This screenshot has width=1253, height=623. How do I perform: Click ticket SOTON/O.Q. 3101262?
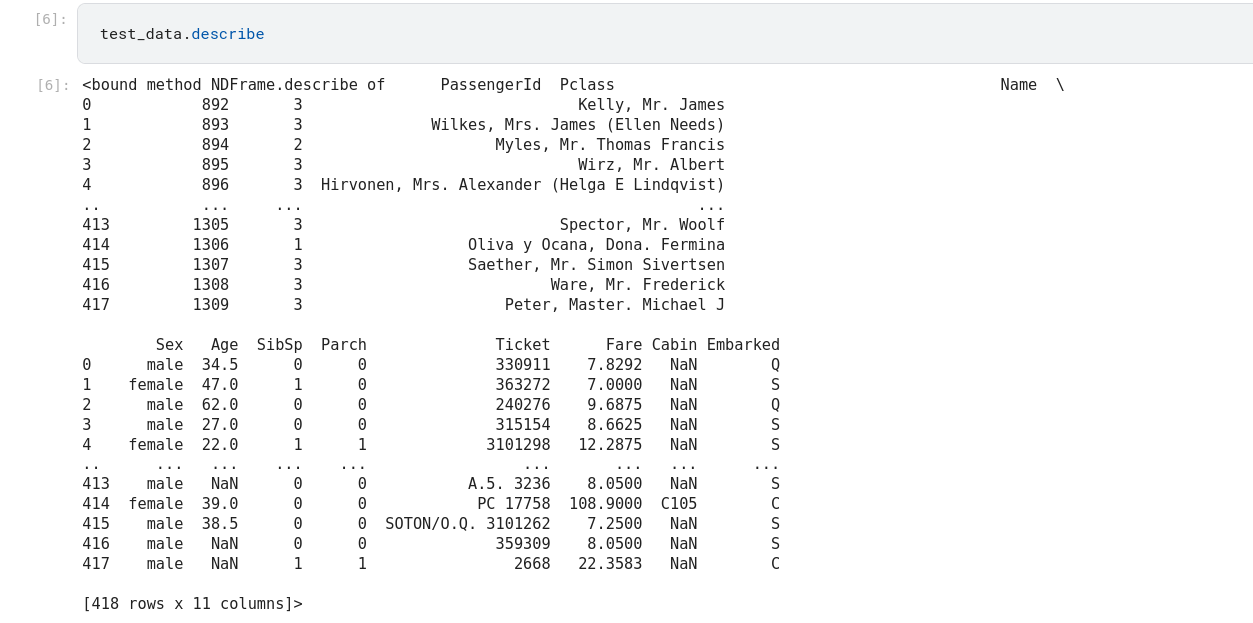[467, 524]
